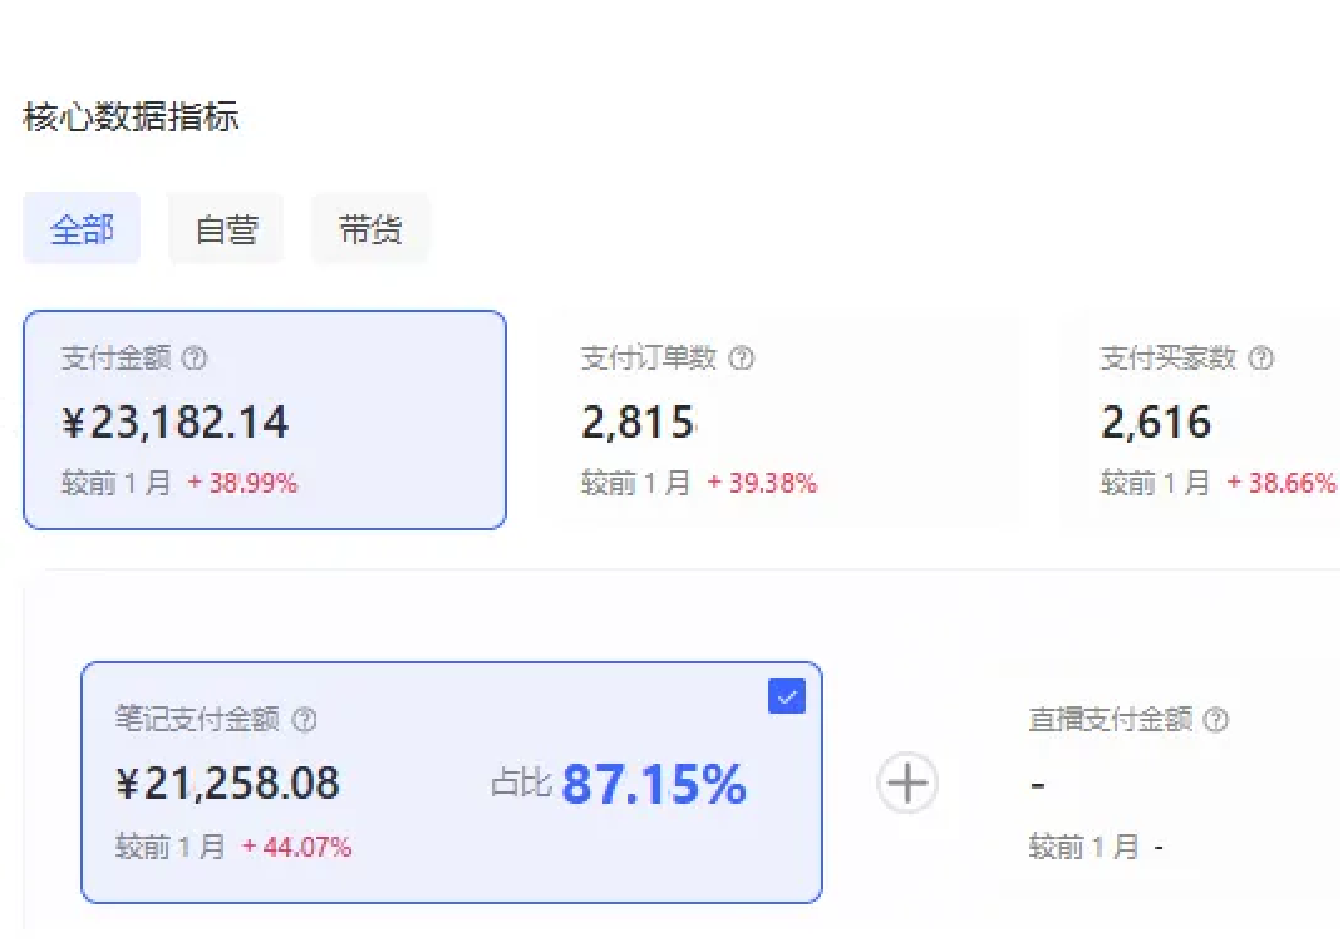Open help icon beside 笔记支付金额
The image size is (1340, 949).
pyautogui.click(x=304, y=719)
